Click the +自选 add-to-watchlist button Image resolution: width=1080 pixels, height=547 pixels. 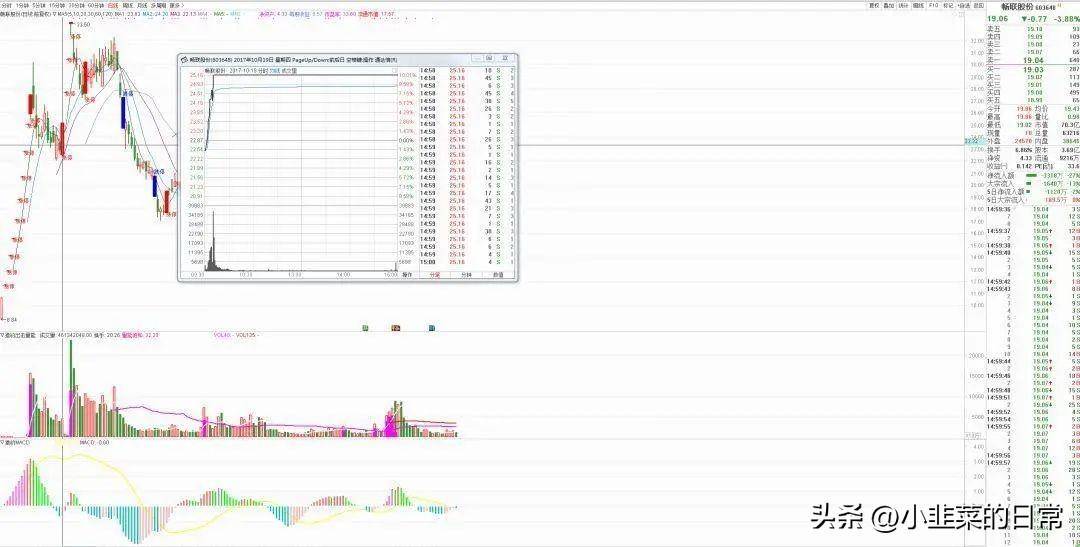pos(962,6)
